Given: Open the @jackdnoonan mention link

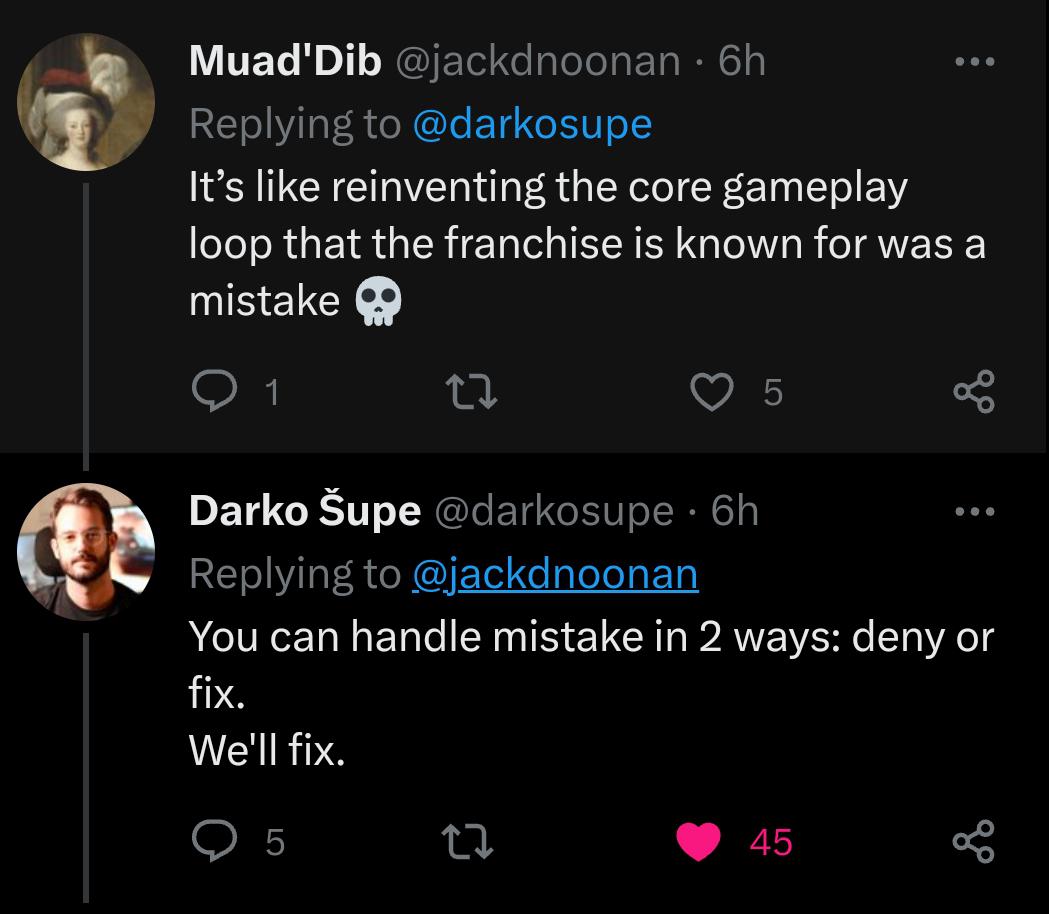Looking at the screenshot, I should [555, 574].
